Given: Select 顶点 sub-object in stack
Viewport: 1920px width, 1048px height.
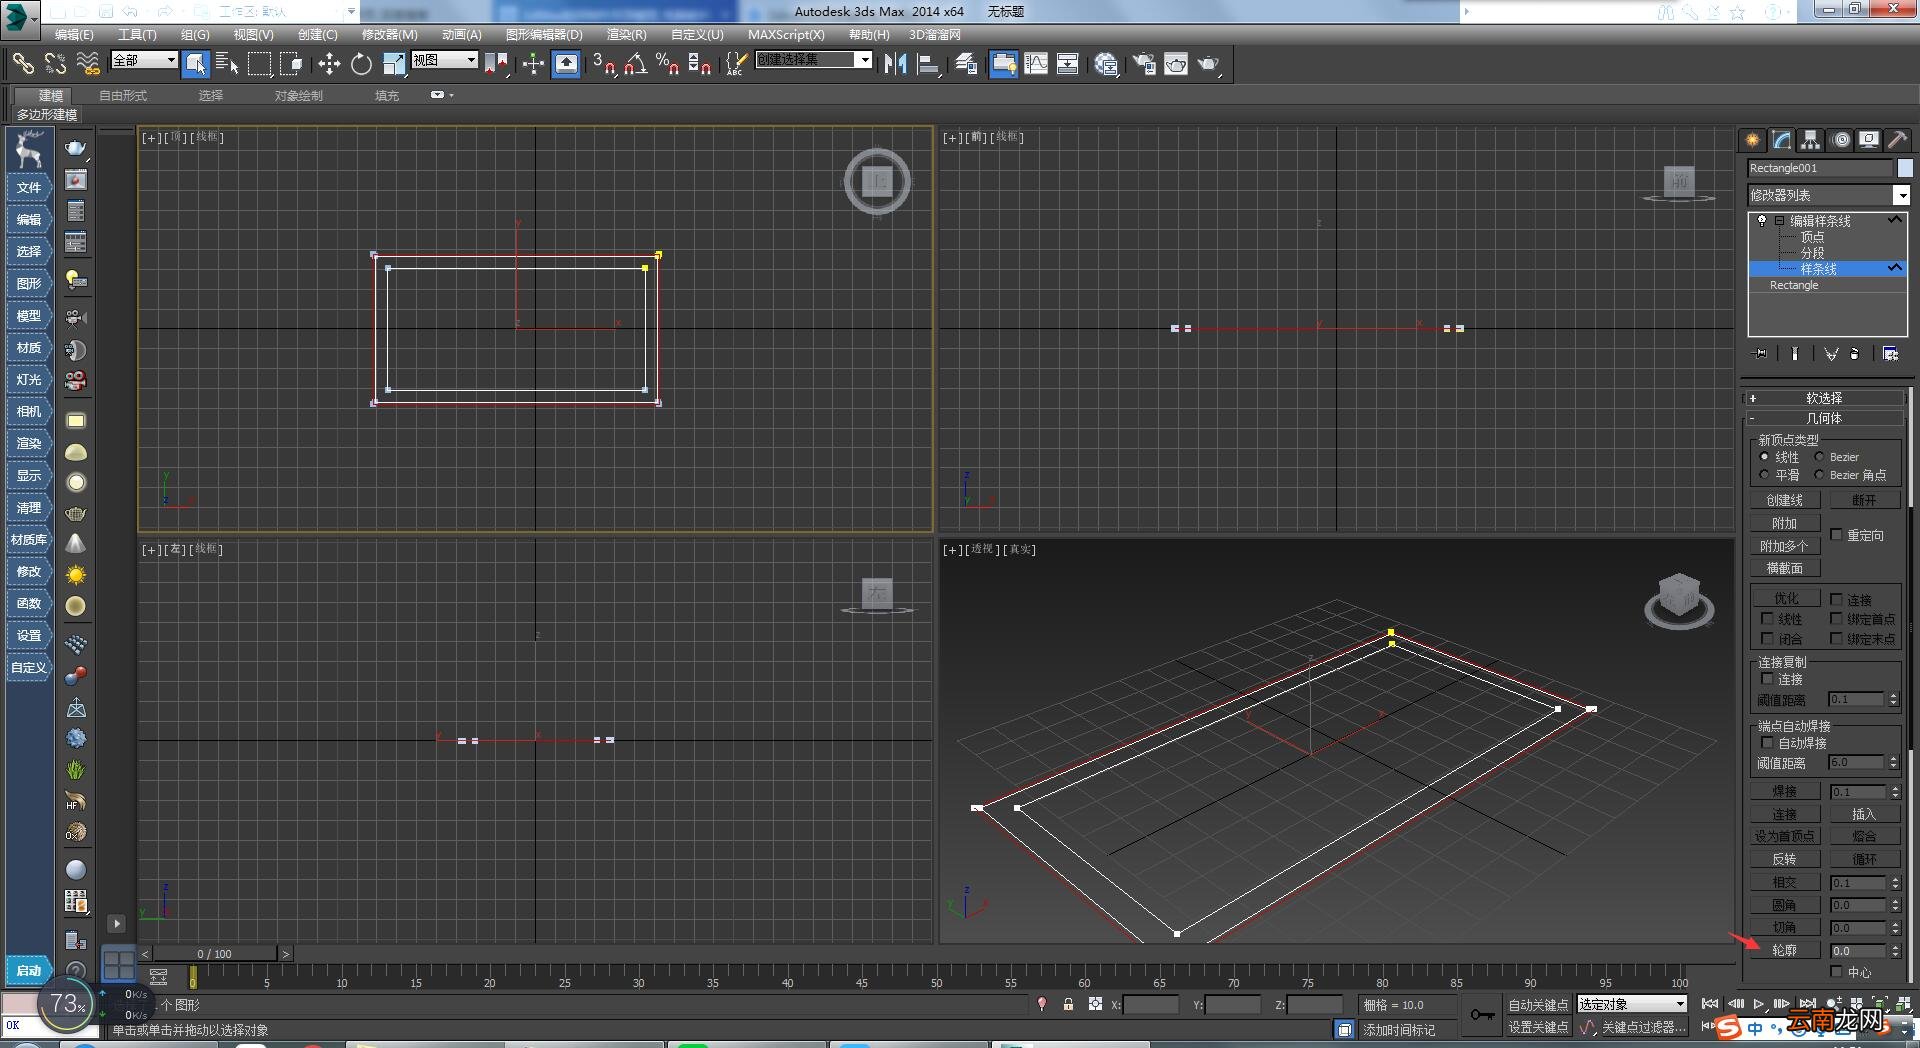Looking at the screenshot, I should (1812, 237).
